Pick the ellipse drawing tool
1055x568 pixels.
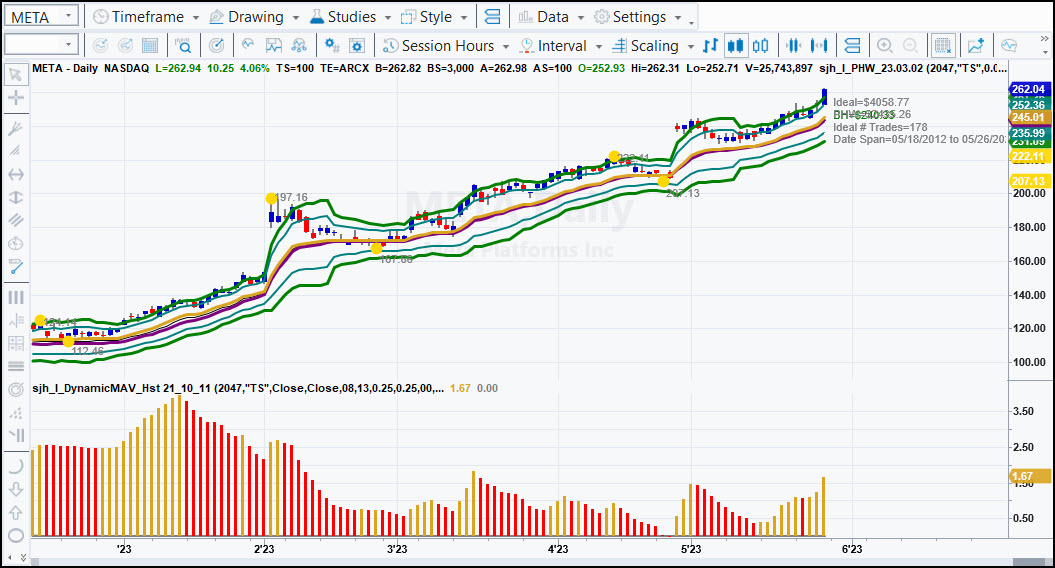tap(15, 536)
